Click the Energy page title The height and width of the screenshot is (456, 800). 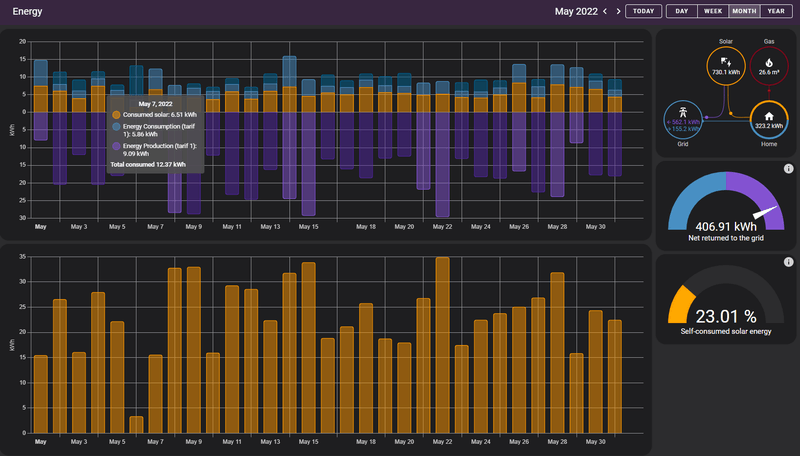click(27, 11)
